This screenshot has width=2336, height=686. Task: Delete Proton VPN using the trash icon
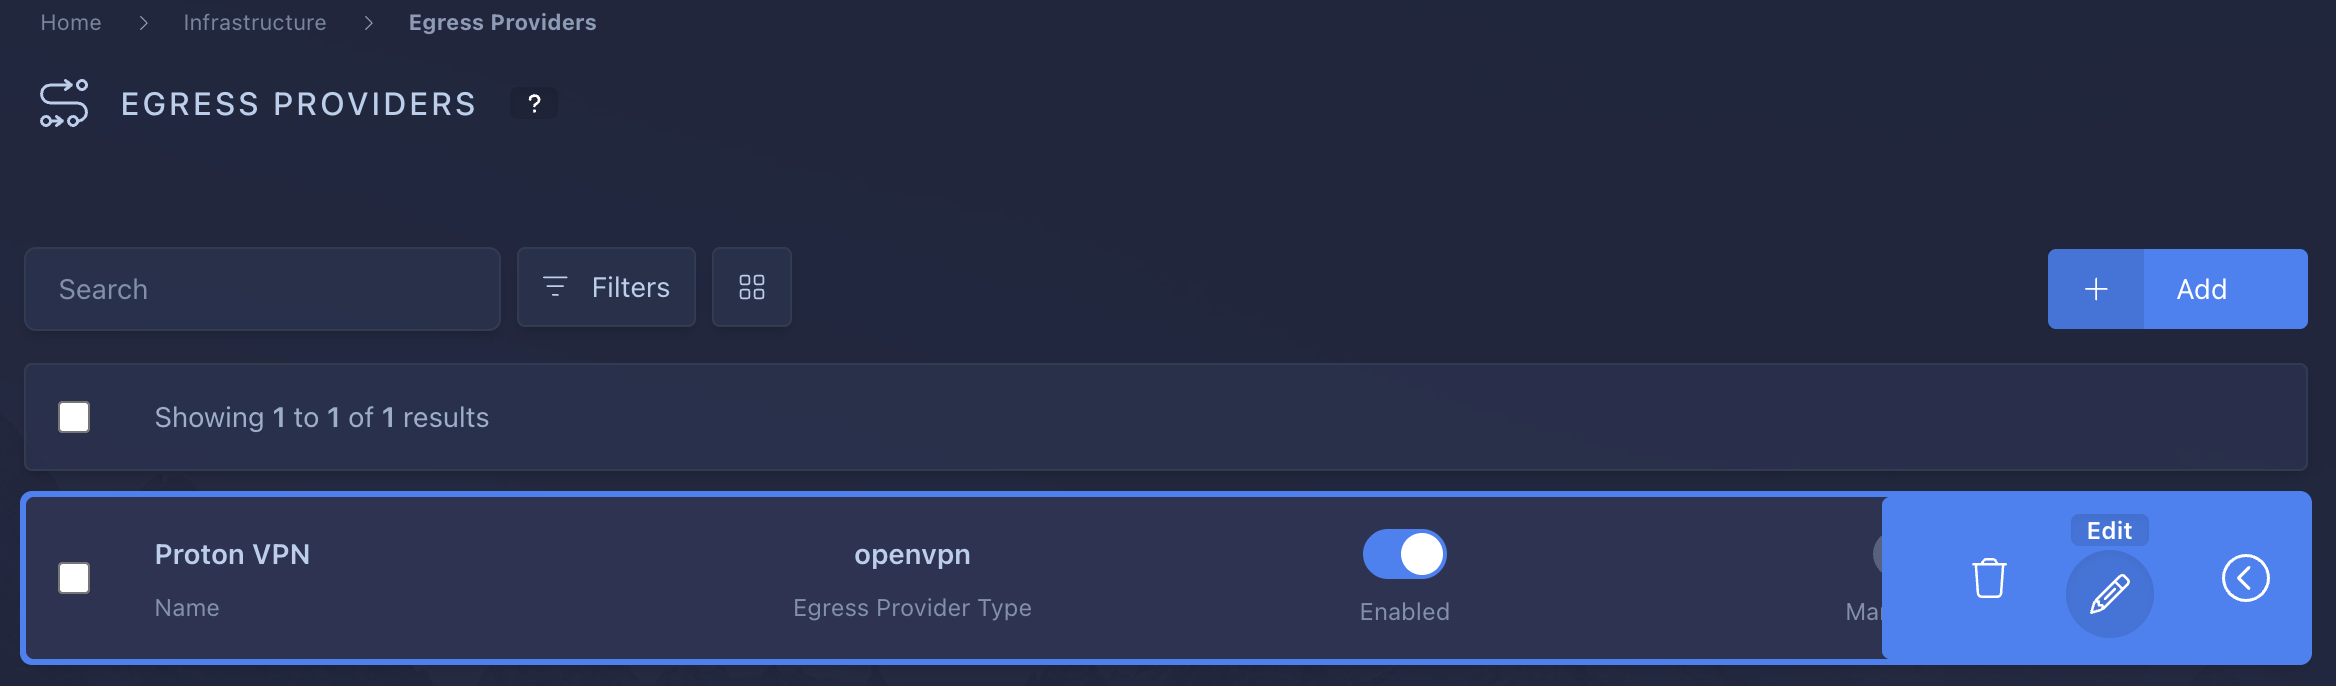[1988, 578]
